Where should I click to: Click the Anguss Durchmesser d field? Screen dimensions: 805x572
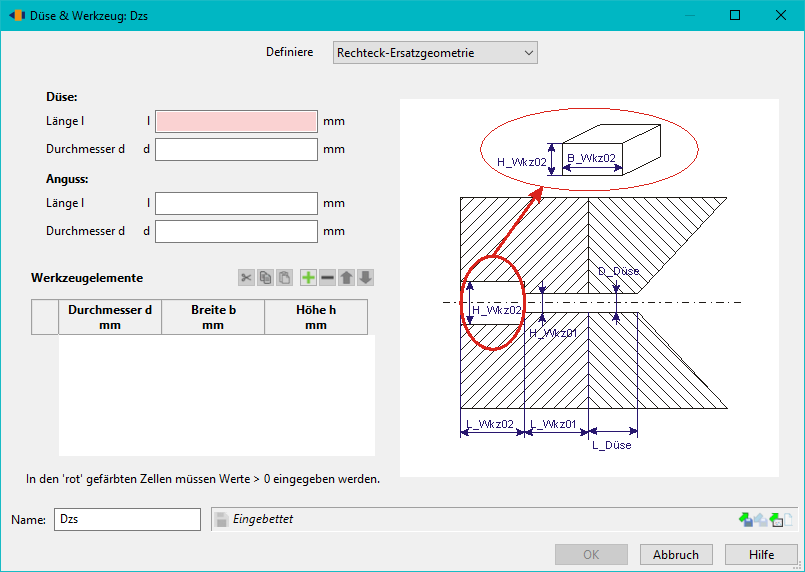(236, 231)
